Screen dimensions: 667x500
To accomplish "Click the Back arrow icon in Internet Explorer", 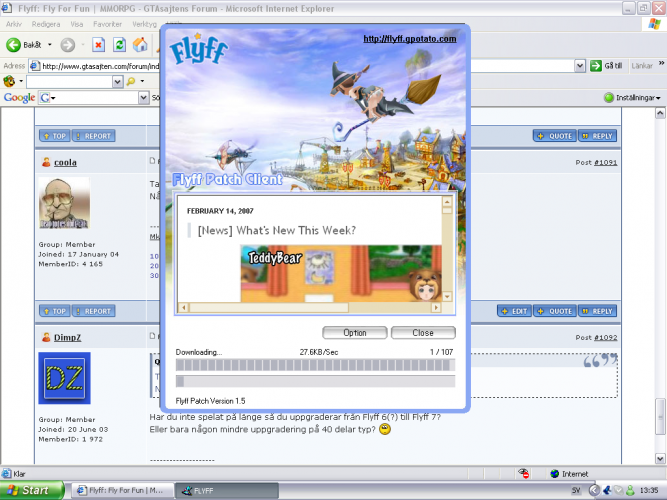I will coord(13,45).
